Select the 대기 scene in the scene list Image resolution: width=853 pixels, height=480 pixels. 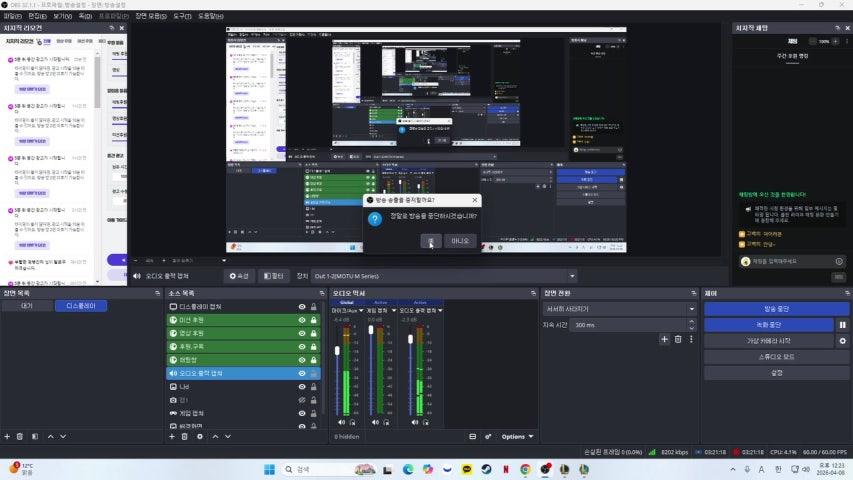pyautogui.click(x=27, y=307)
